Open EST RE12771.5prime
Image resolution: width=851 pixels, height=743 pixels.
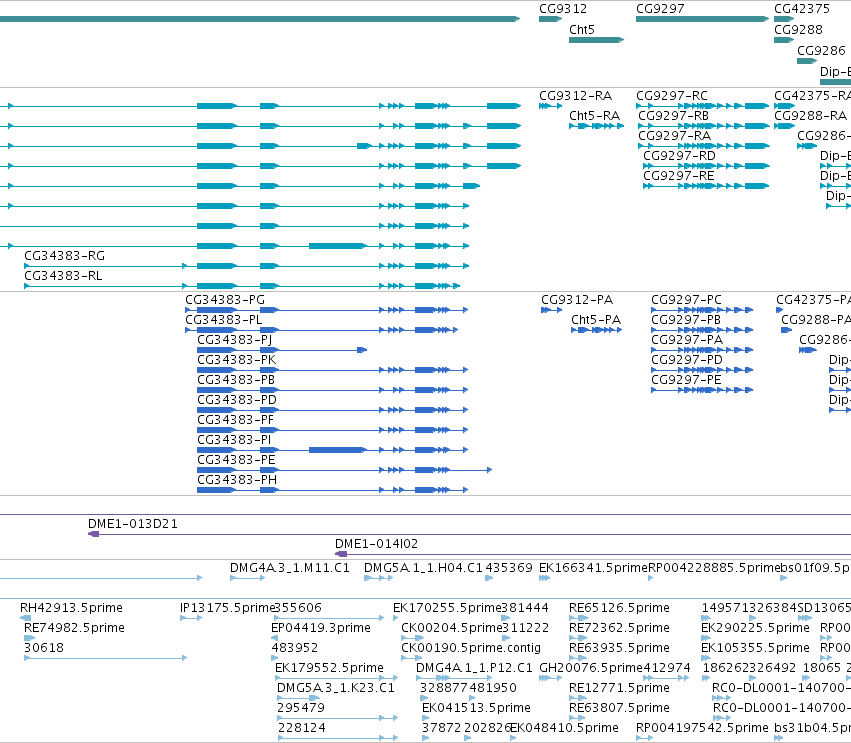pyautogui.click(x=578, y=698)
